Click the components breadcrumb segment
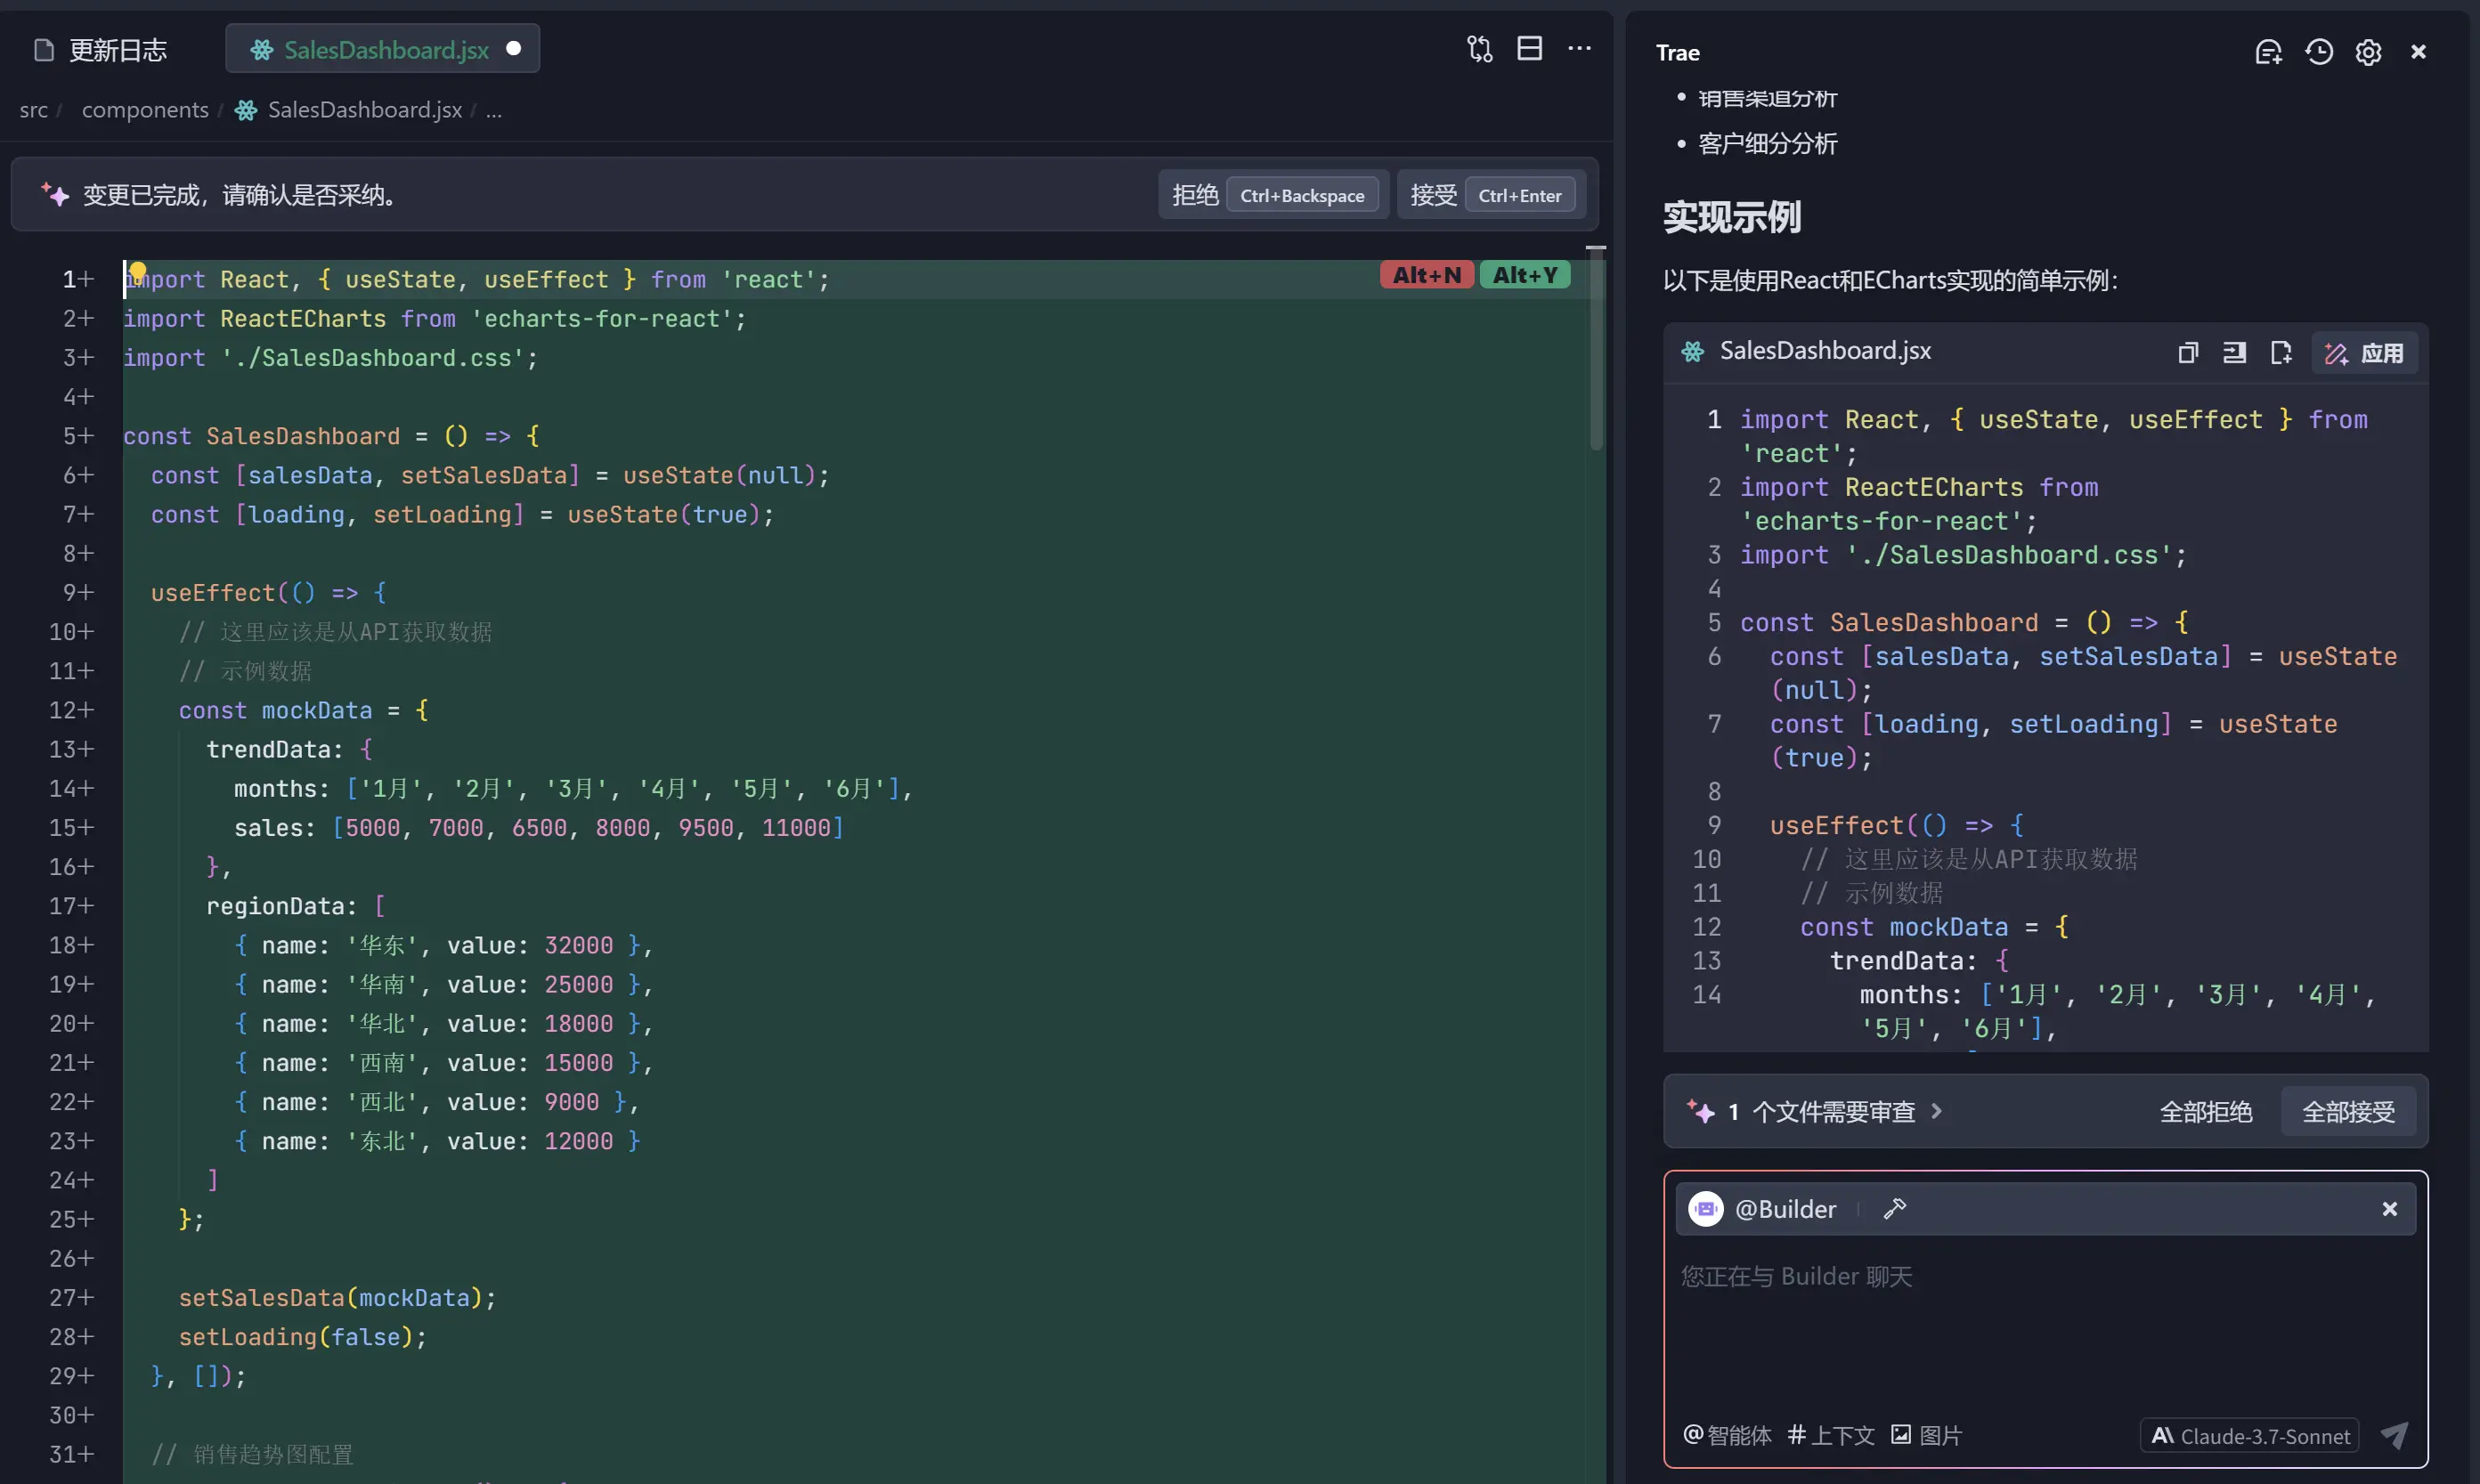The width and height of the screenshot is (2480, 1484). [145, 110]
